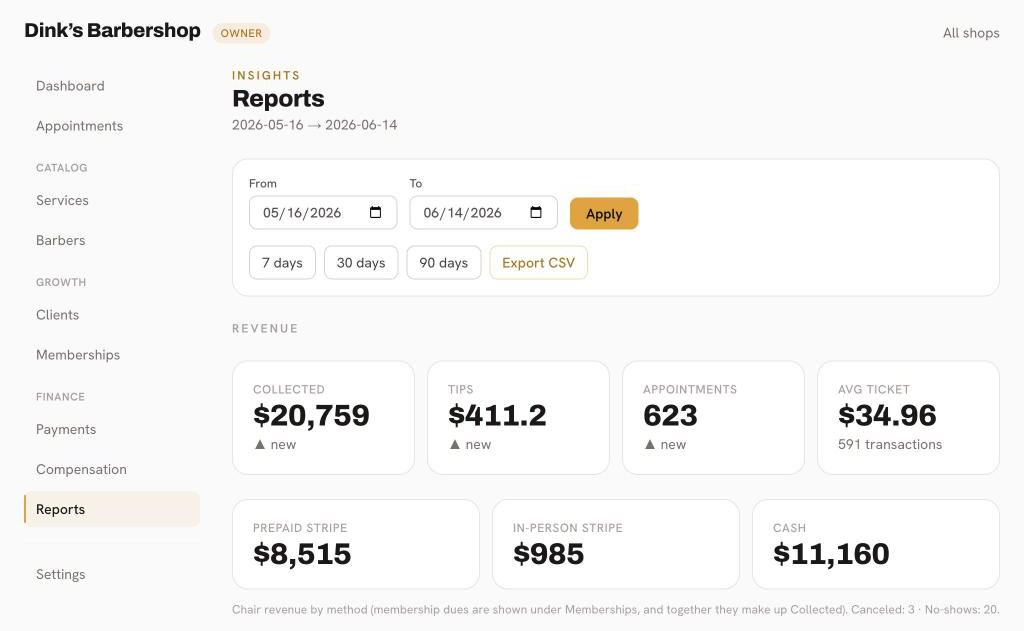
Task: Click the To date field 06/14/2026
Action: (x=483, y=212)
